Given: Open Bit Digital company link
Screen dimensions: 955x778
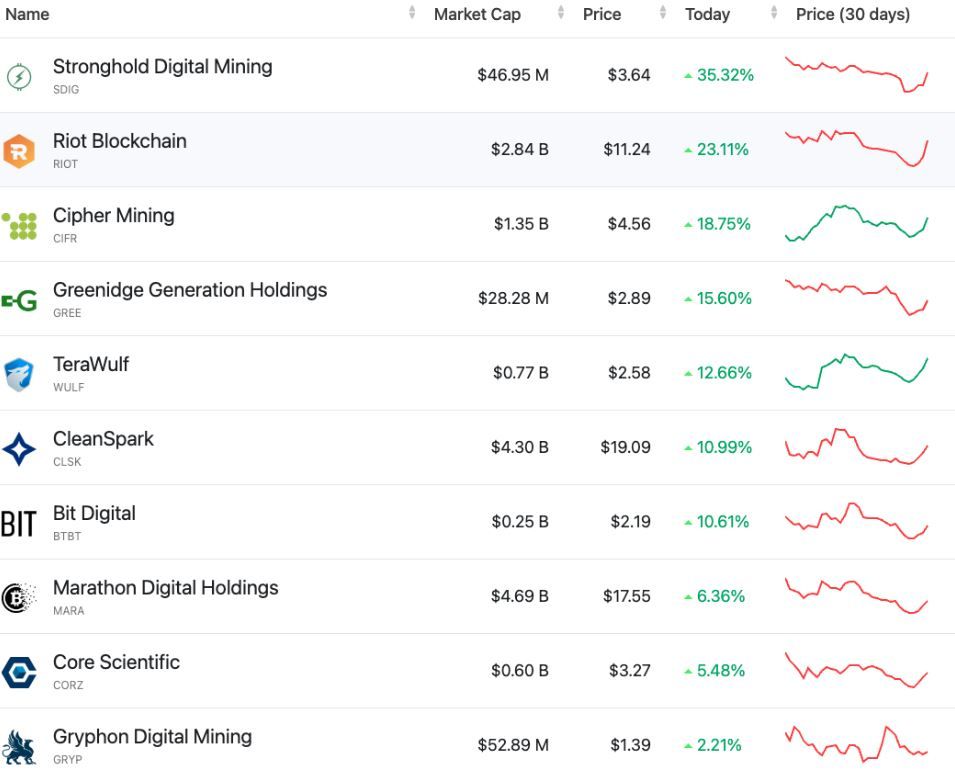Looking at the screenshot, I should (94, 513).
